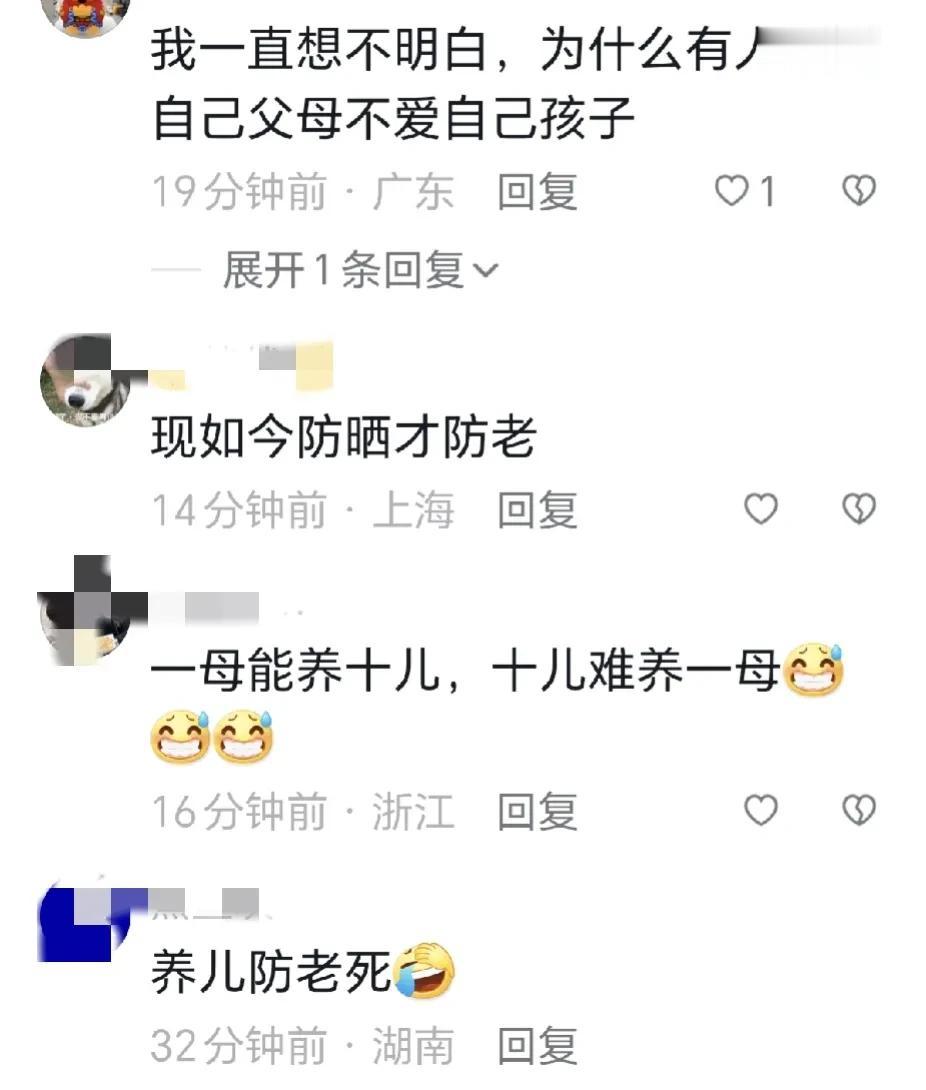Open the dog avatar of the Shanghai commenter

tap(86, 380)
